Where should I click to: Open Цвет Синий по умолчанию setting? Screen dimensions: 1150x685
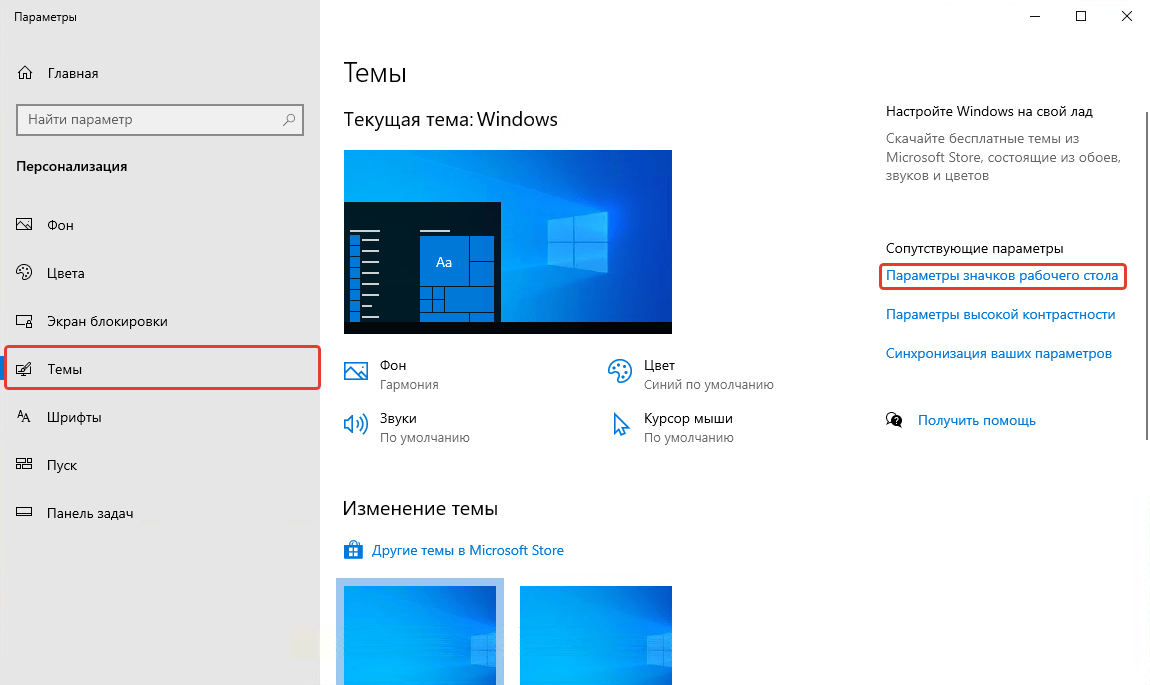click(690, 374)
